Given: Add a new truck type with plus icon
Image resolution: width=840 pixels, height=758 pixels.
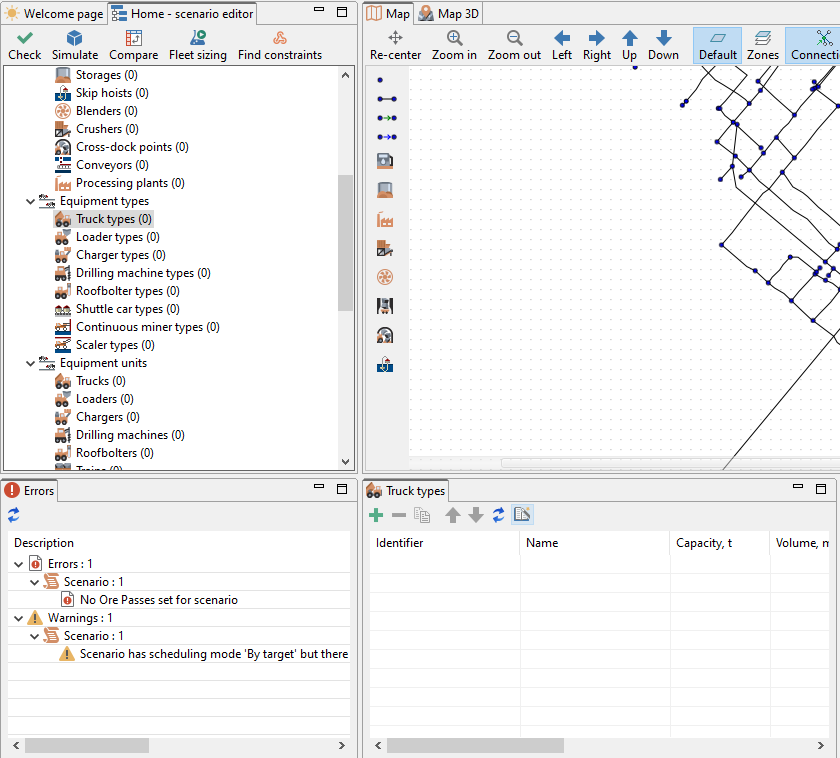Looking at the screenshot, I should click(376, 515).
